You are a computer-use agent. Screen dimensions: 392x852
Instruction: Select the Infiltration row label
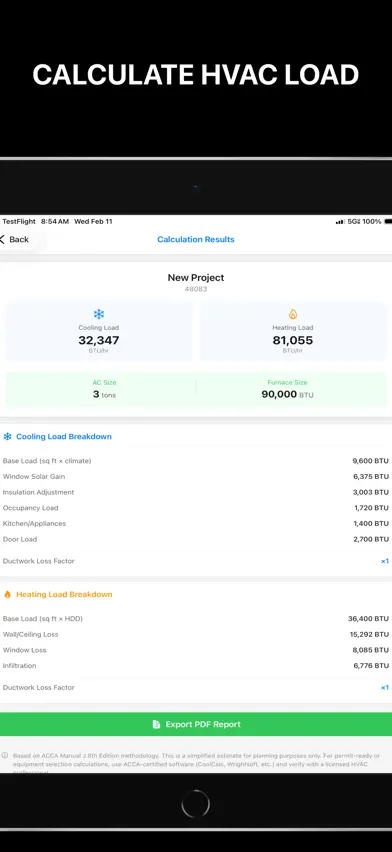(x=20, y=666)
